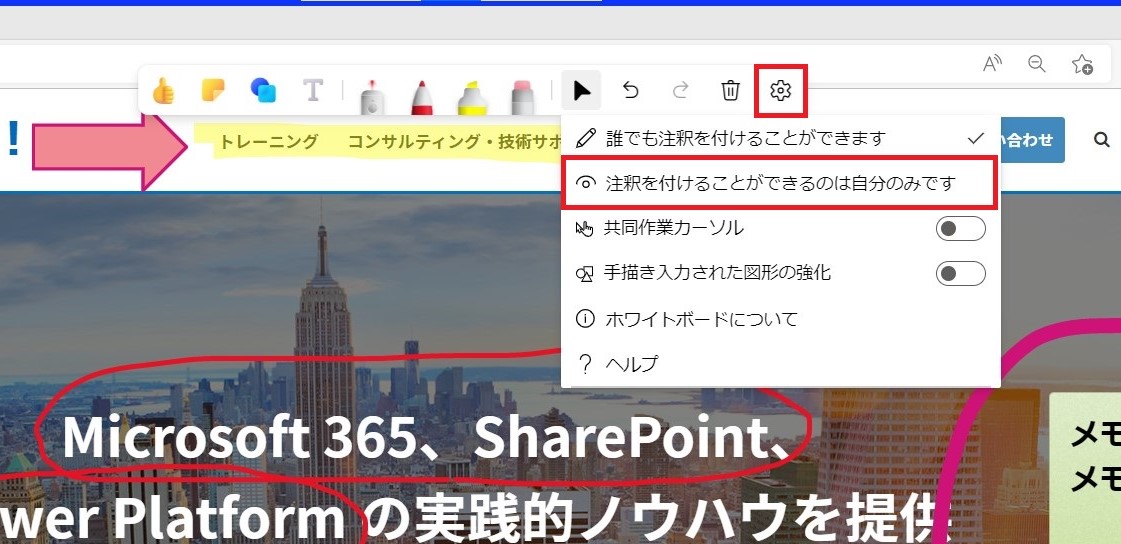Image resolution: width=1121 pixels, height=544 pixels.
Task: Open Read Aloud in the address bar
Action: tap(992, 64)
